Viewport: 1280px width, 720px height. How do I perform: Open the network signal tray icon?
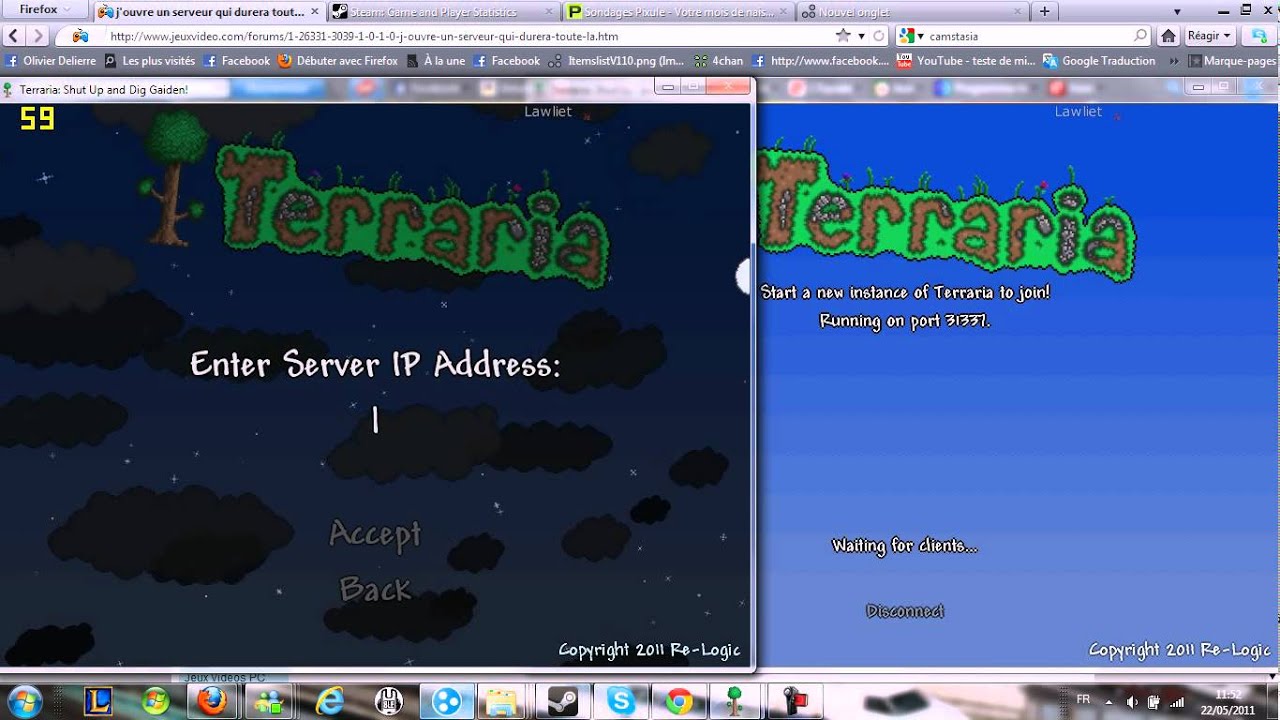pos(1176,701)
